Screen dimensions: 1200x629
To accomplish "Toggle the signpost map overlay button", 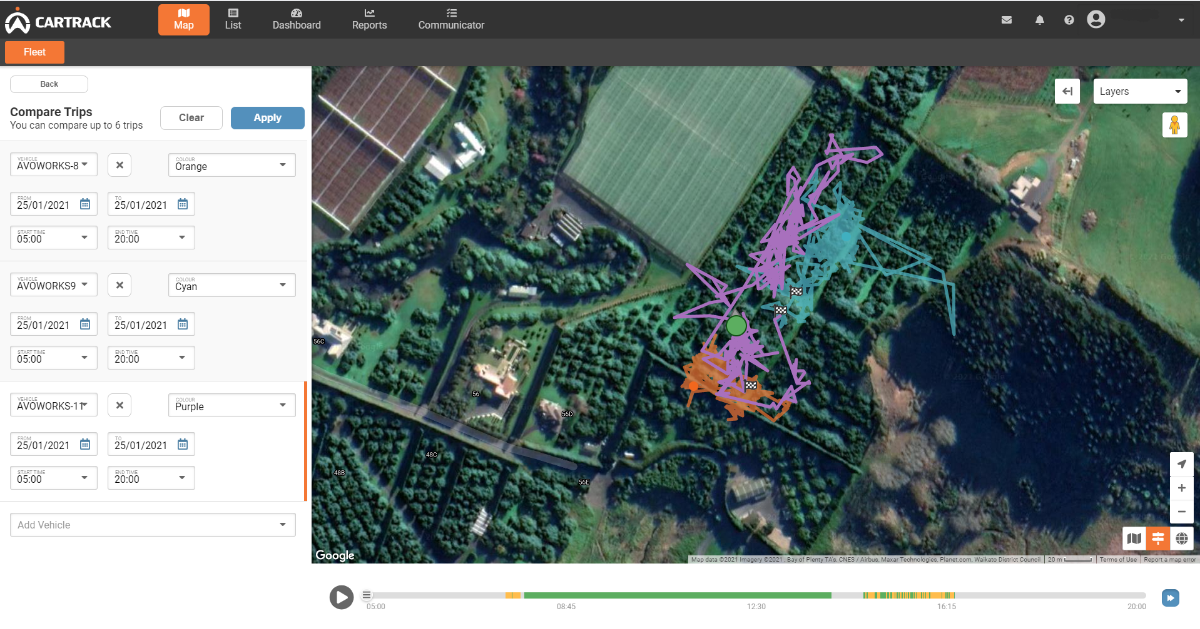I will pos(1158,539).
